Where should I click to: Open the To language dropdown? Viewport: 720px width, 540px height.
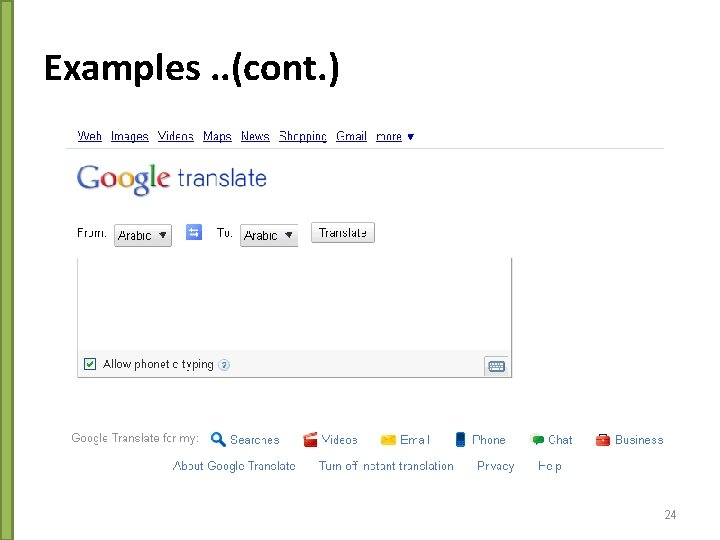[268, 235]
